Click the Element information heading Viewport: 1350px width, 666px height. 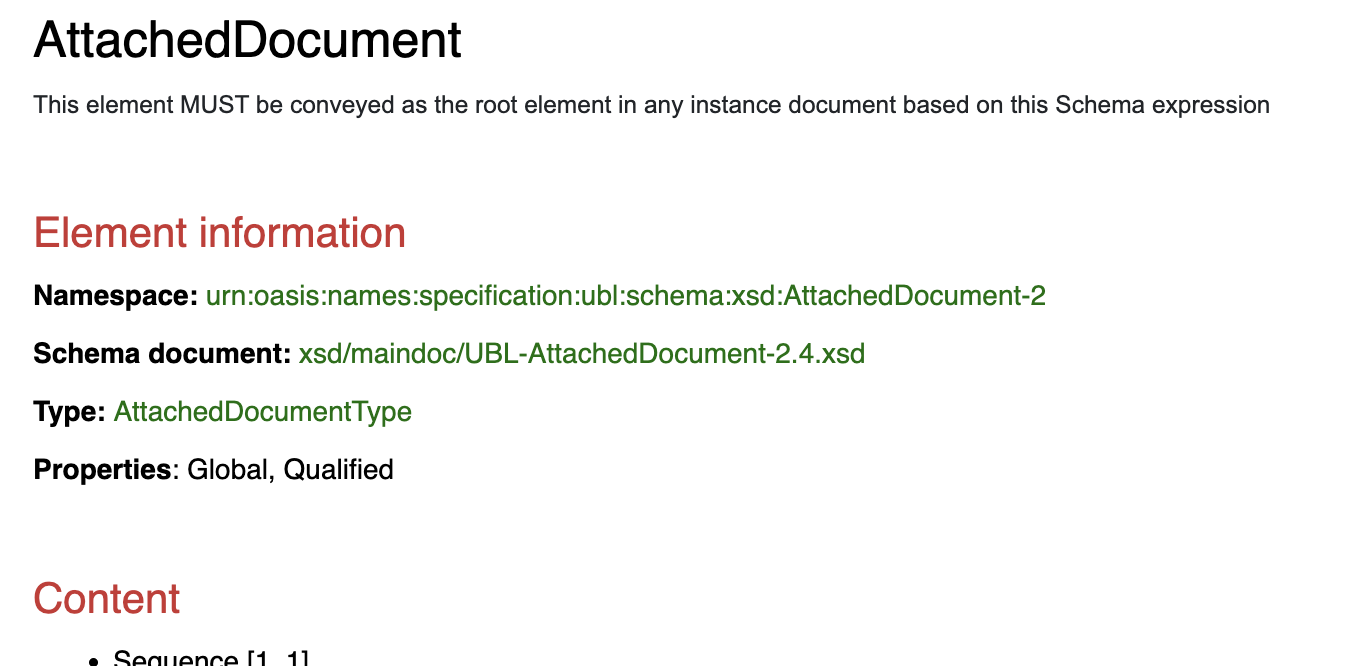tap(220, 233)
